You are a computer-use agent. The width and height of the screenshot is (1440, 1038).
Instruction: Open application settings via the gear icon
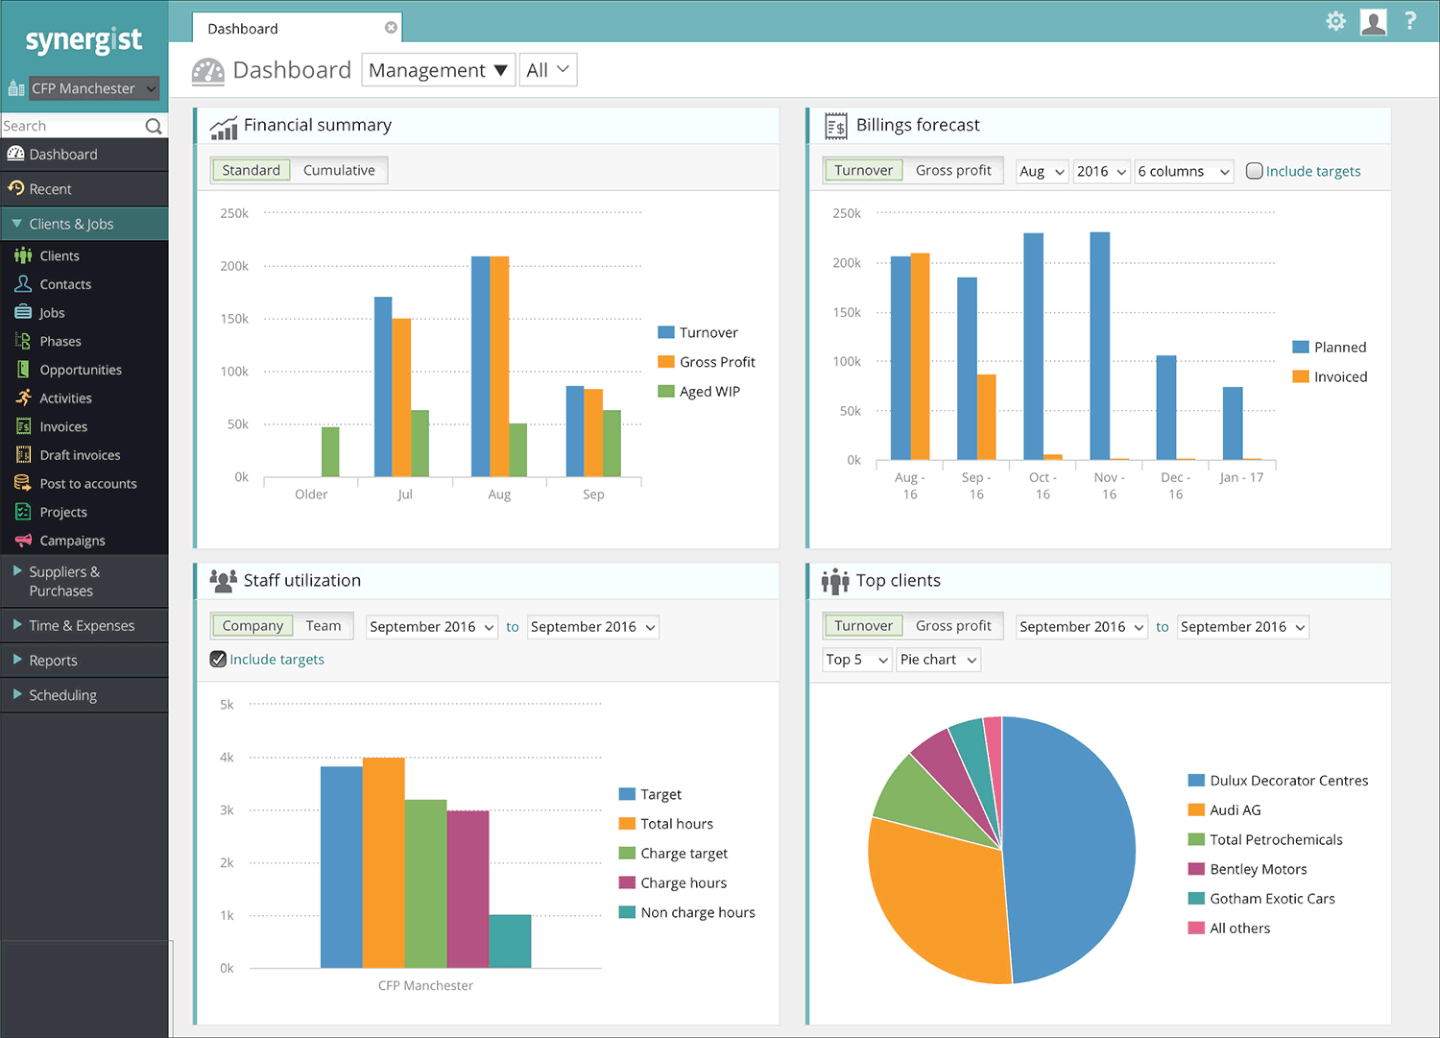click(x=1336, y=20)
